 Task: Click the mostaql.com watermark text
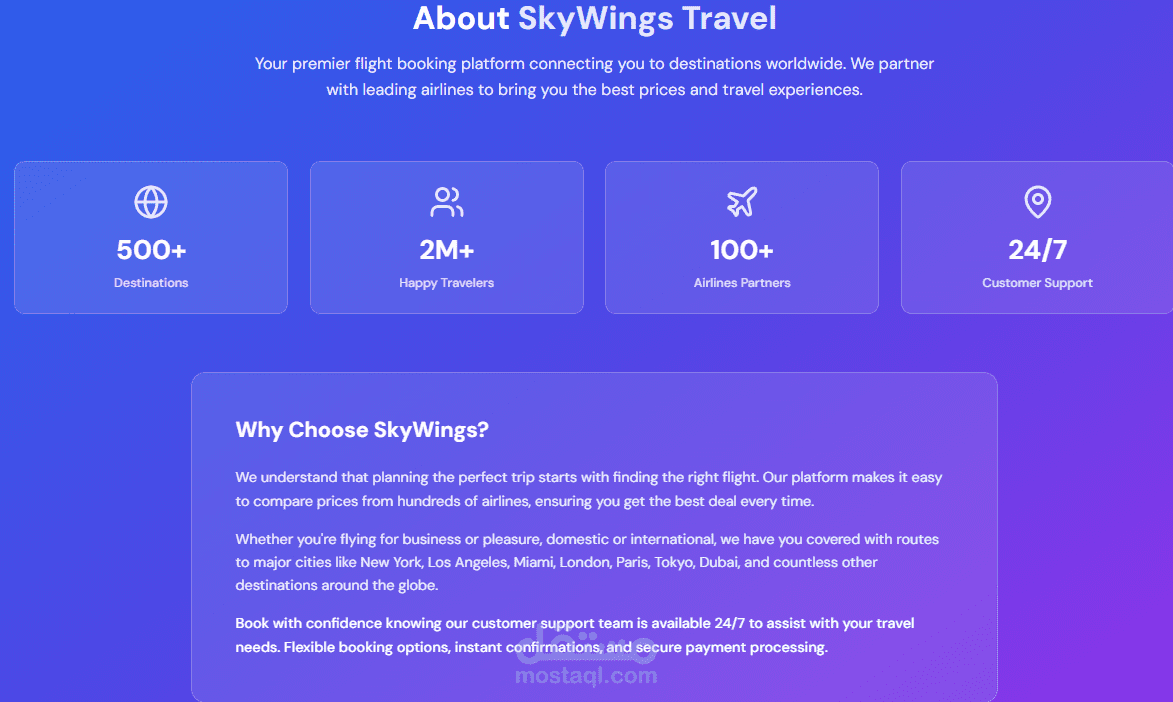[x=586, y=676]
